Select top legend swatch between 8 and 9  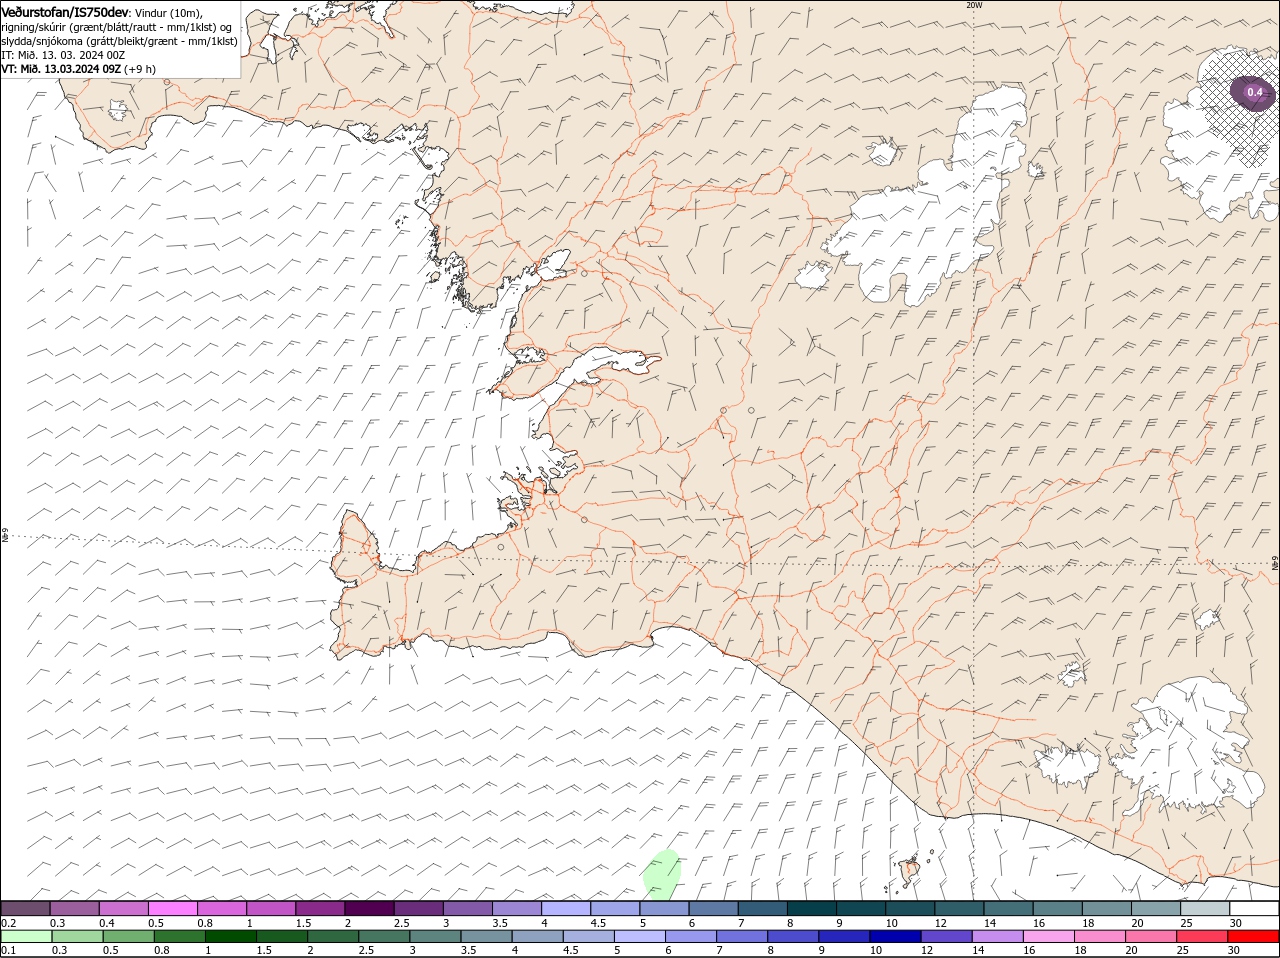[810, 908]
